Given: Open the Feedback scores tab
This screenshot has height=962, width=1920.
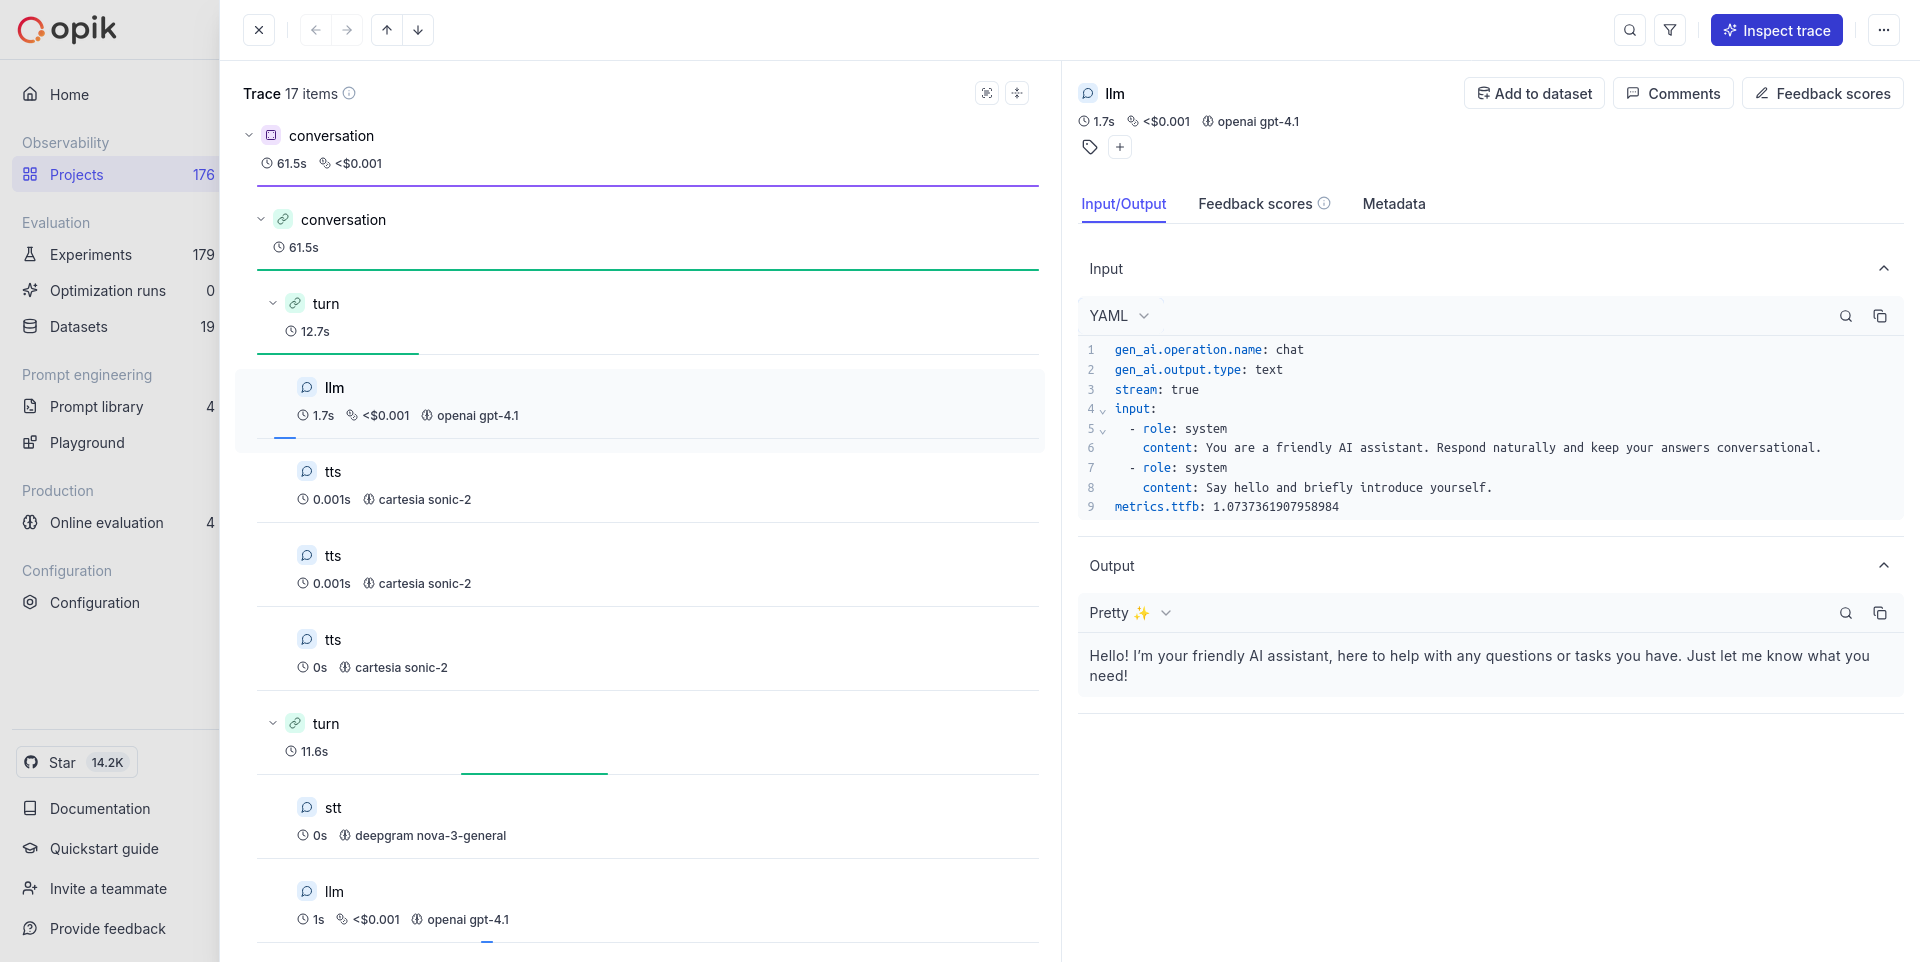Looking at the screenshot, I should [1255, 204].
